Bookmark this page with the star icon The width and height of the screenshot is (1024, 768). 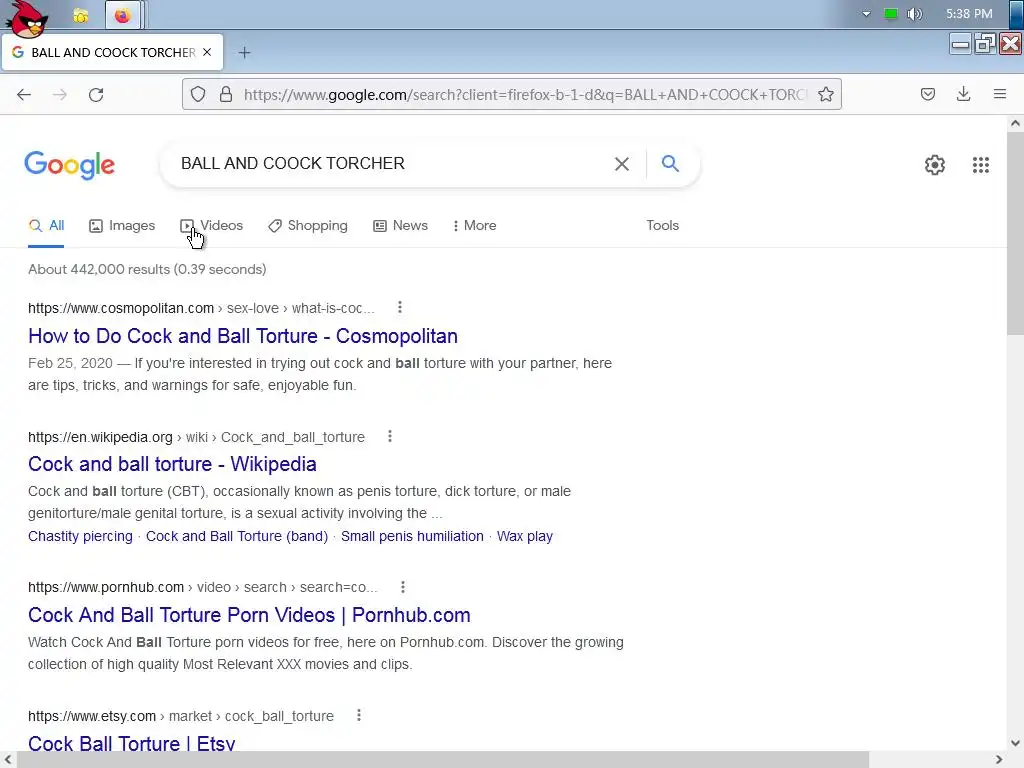(x=825, y=95)
